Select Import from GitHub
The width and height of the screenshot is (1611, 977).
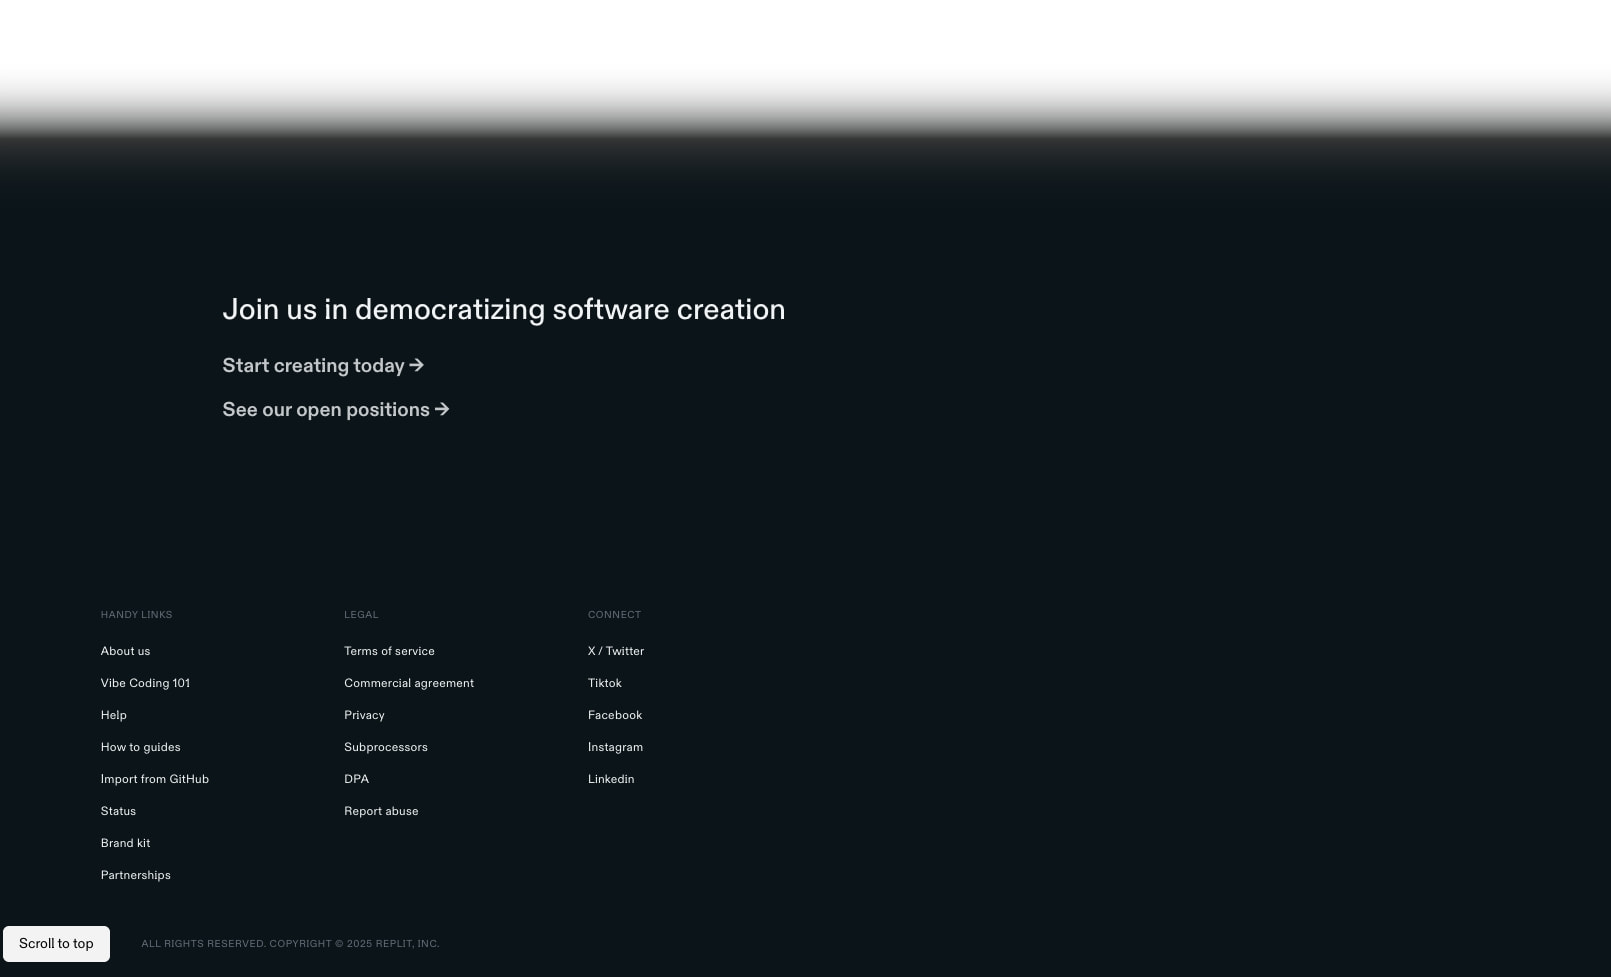click(x=155, y=779)
